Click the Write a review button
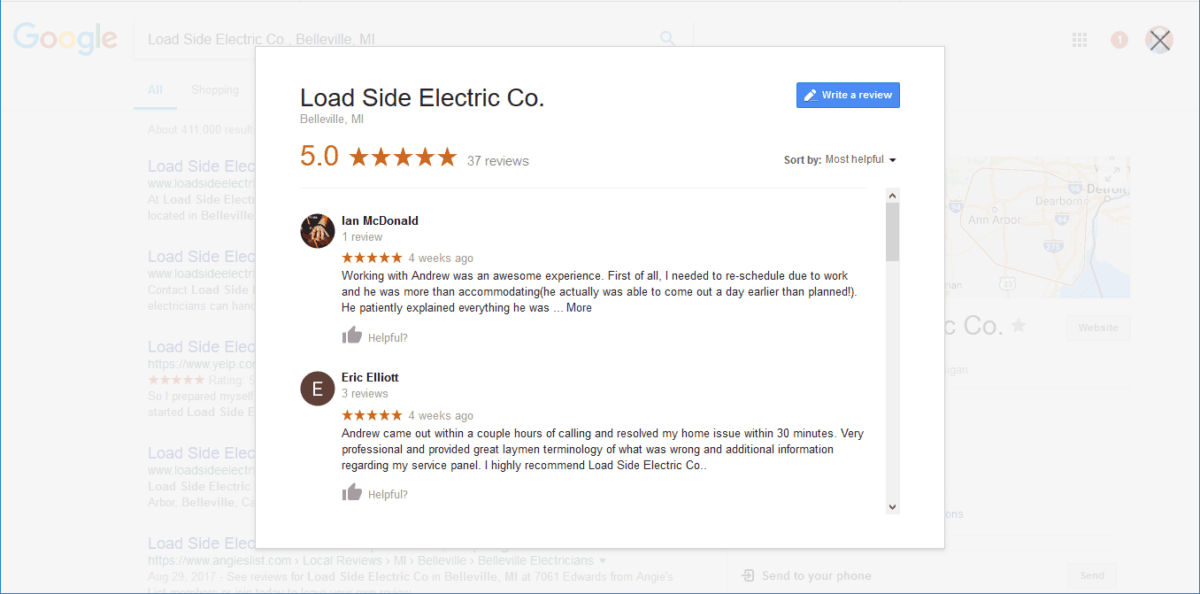This screenshot has height=594, width=1200. [x=848, y=95]
